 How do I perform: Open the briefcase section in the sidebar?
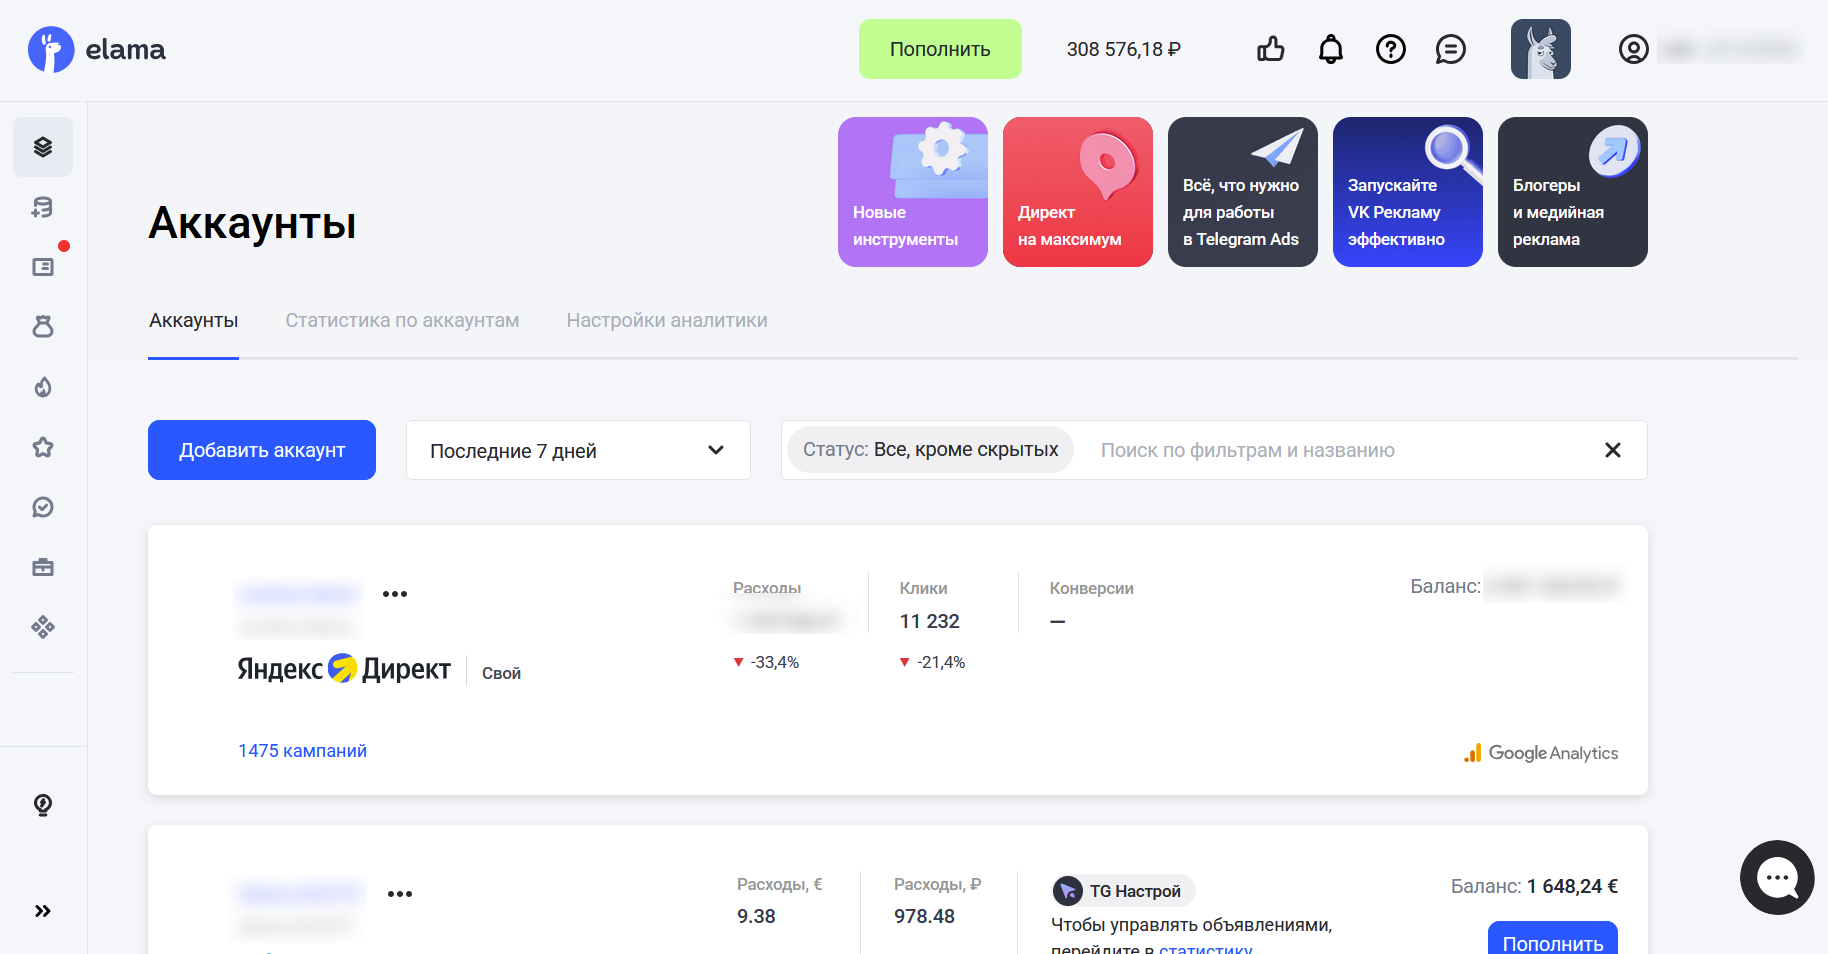pos(43,567)
